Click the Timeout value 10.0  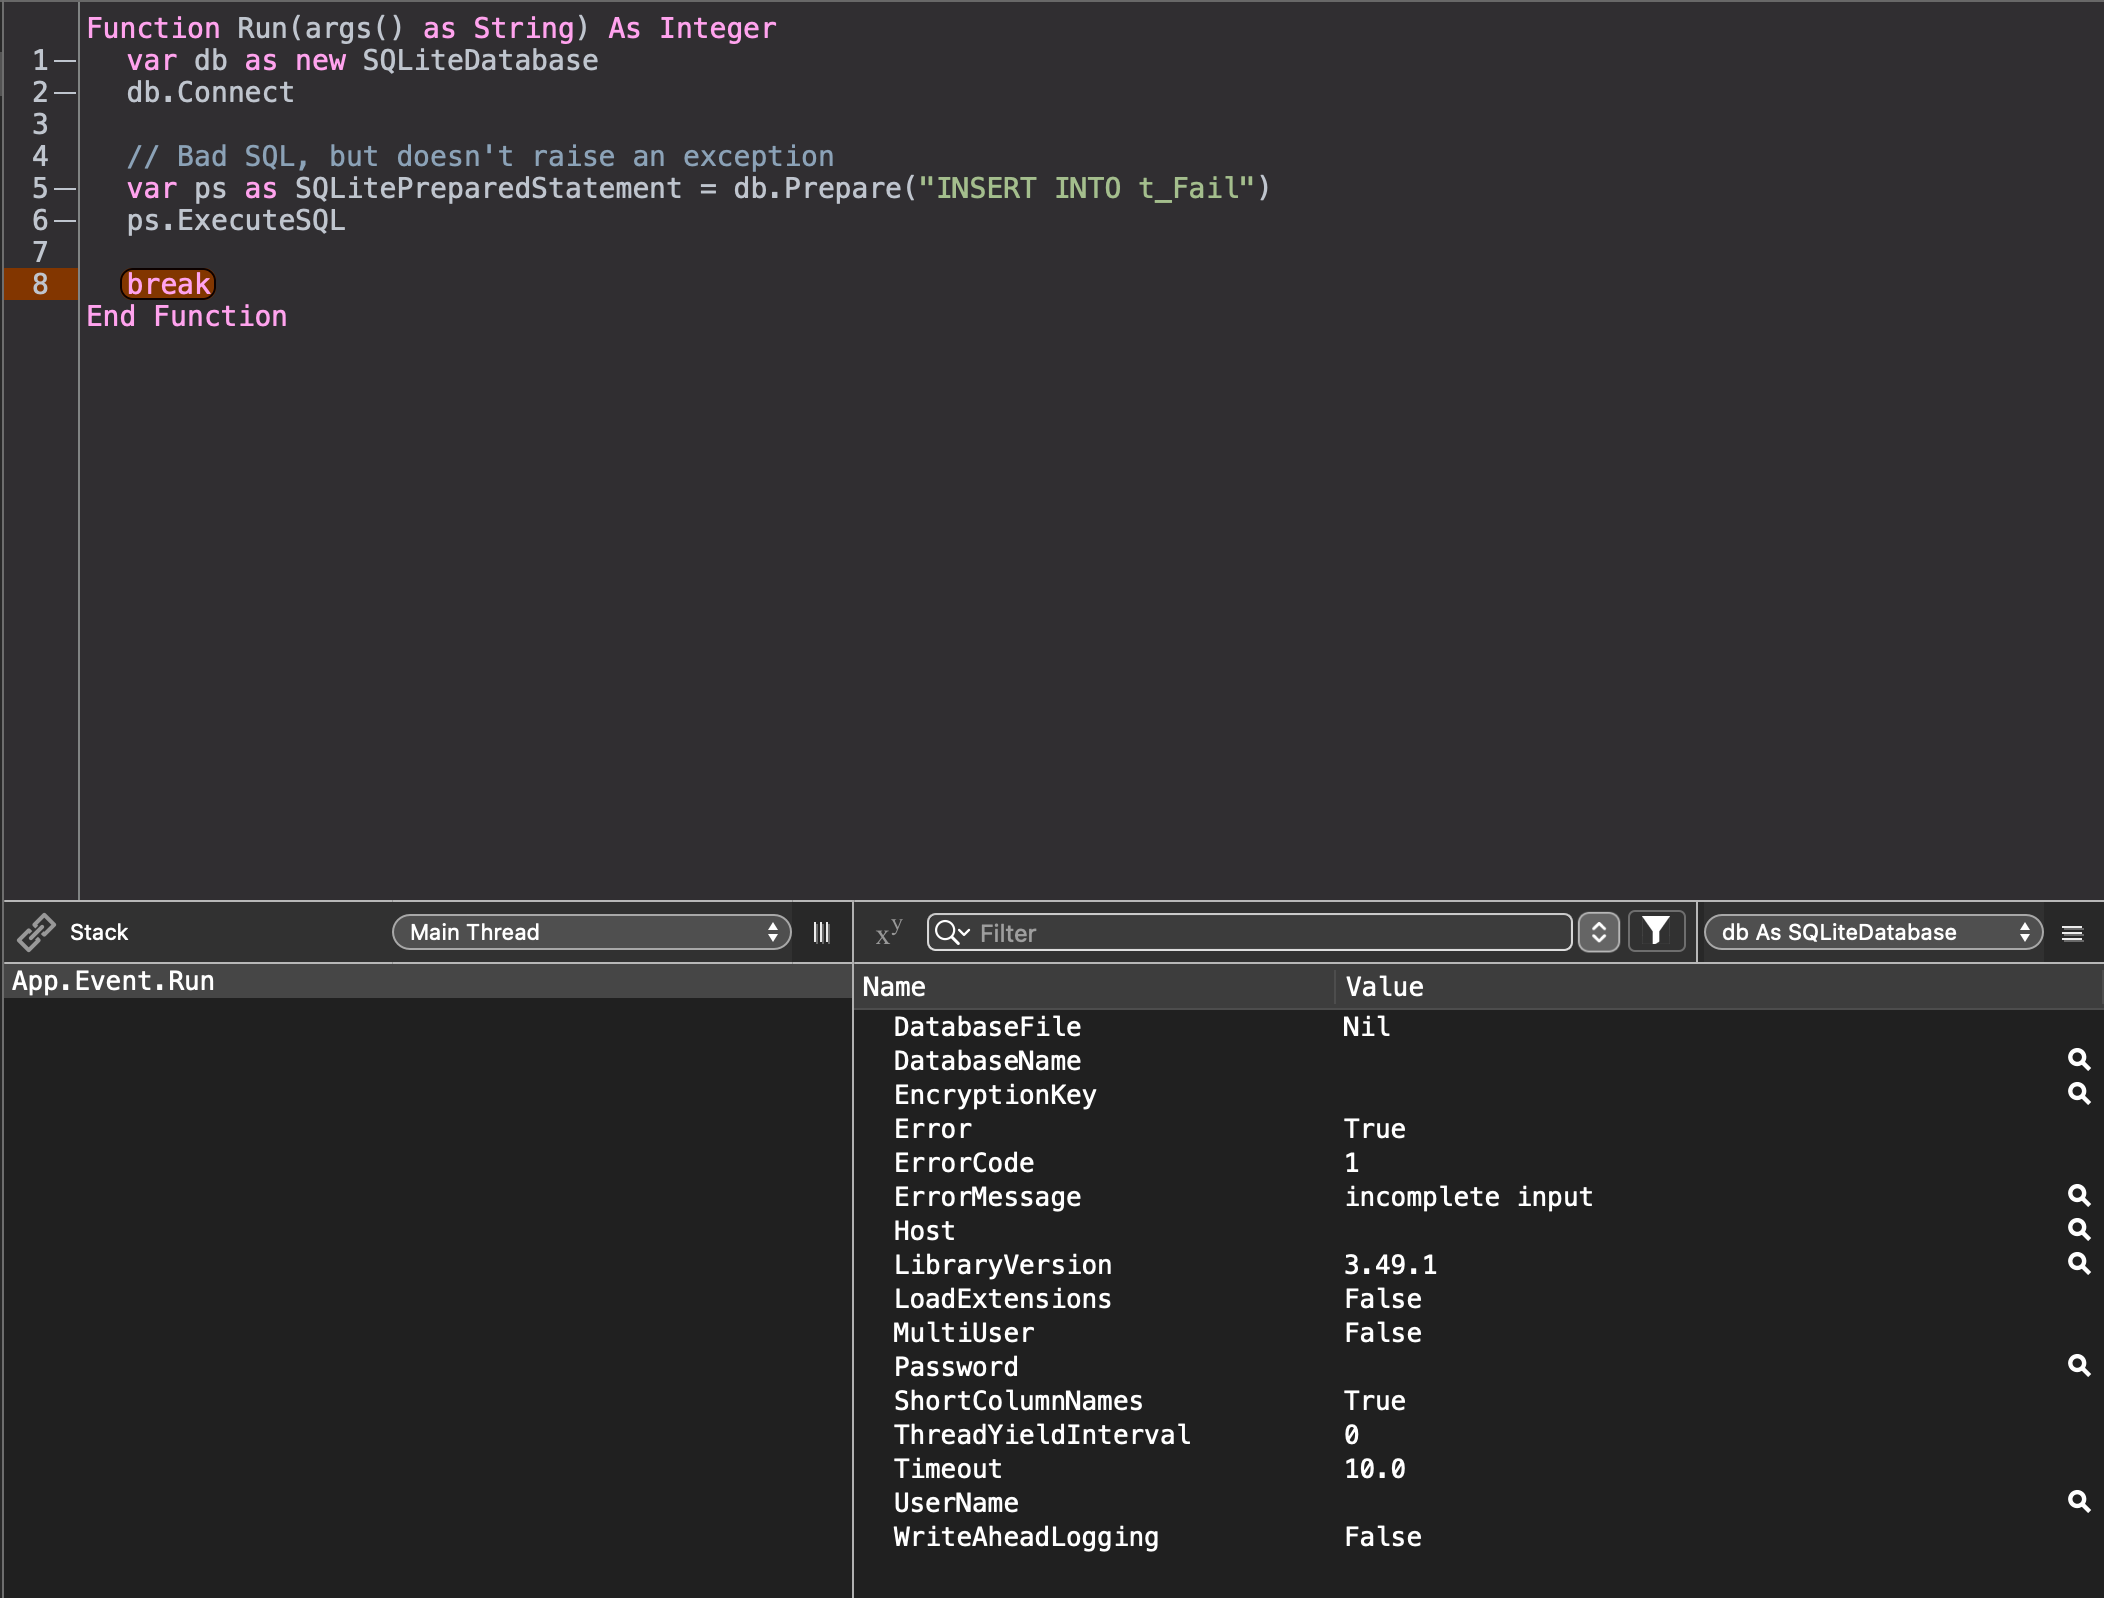(1375, 1469)
